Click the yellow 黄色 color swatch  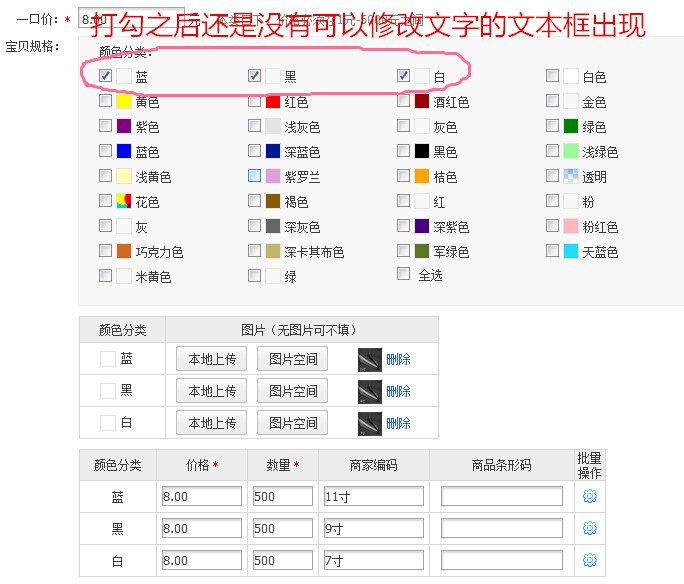coord(124,101)
